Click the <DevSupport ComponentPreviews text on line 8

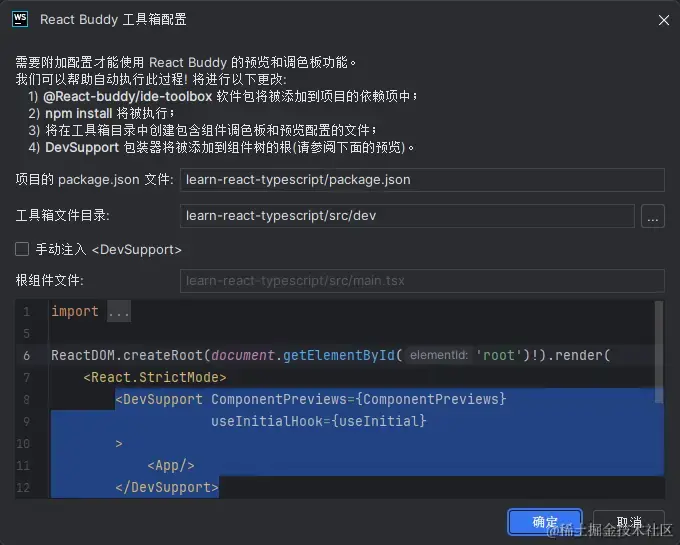pos(231,399)
